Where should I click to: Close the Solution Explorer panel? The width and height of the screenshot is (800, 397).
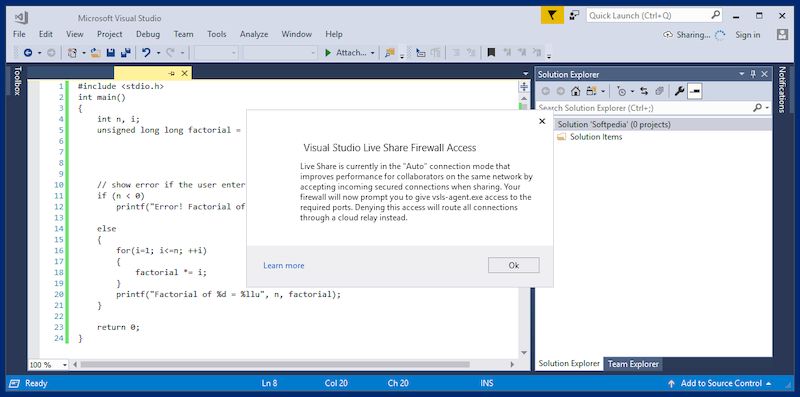coord(764,75)
